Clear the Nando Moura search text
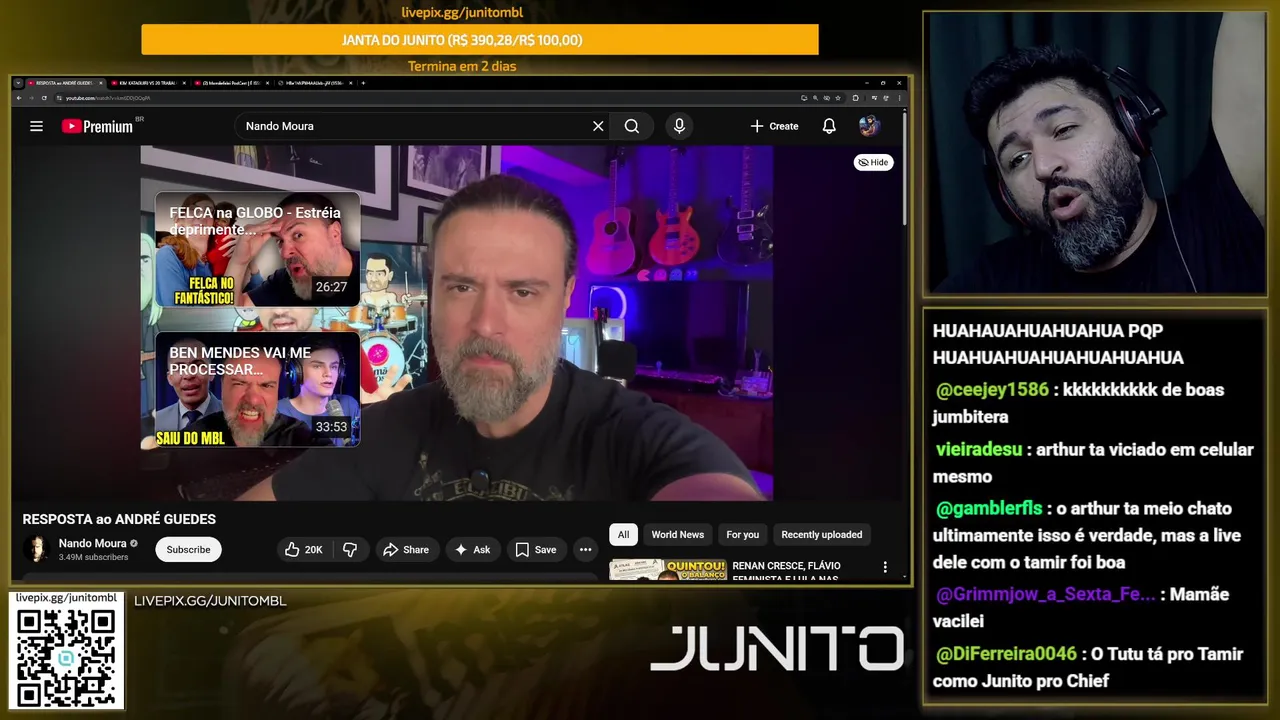This screenshot has width=1280, height=720. pyautogui.click(x=598, y=126)
